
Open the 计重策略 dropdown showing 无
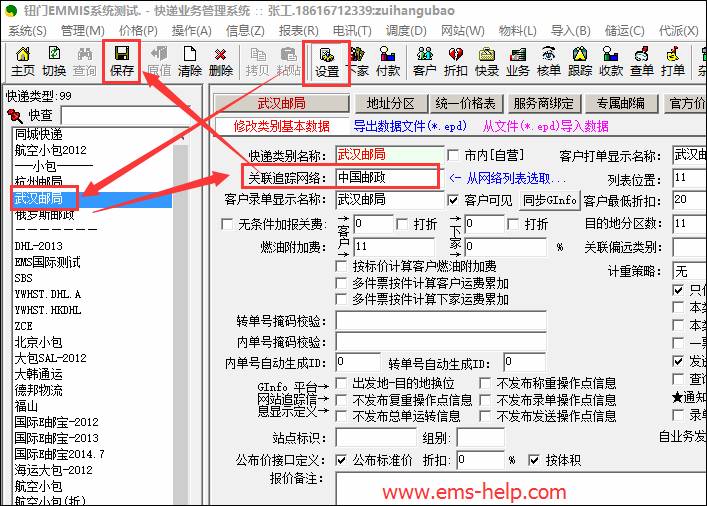(689, 271)
